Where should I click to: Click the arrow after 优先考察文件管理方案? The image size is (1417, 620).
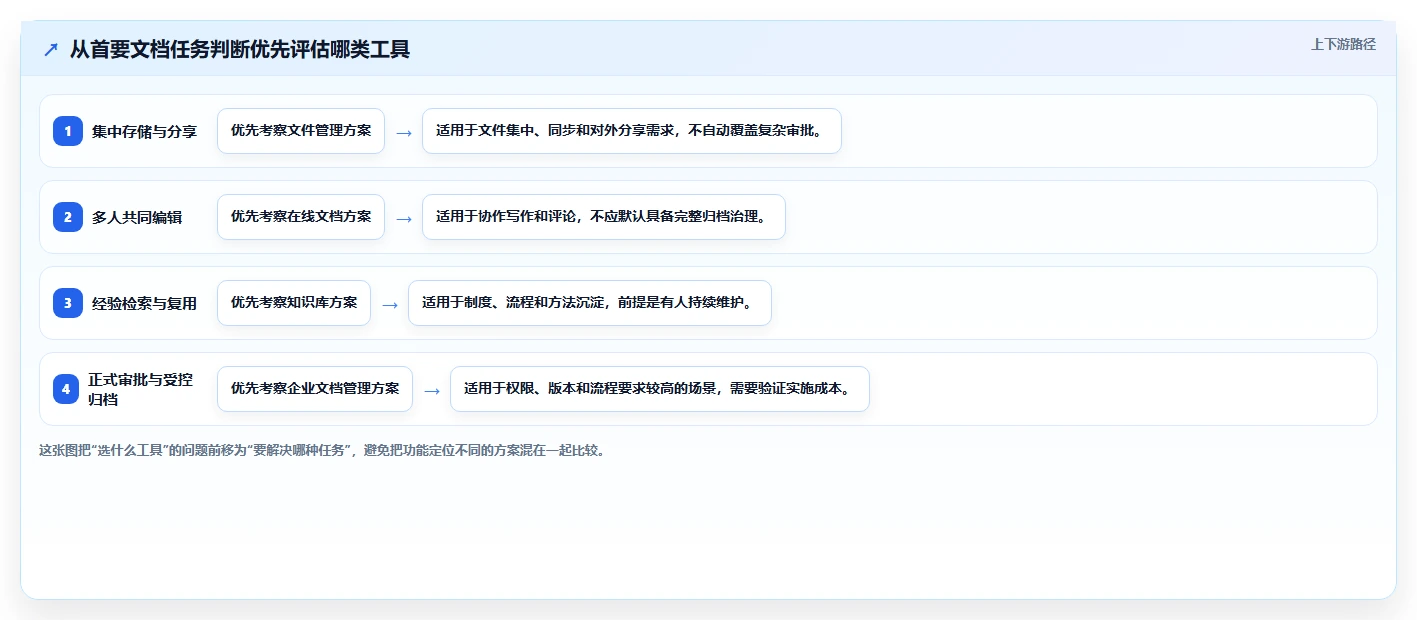click(x=403, y=132)
